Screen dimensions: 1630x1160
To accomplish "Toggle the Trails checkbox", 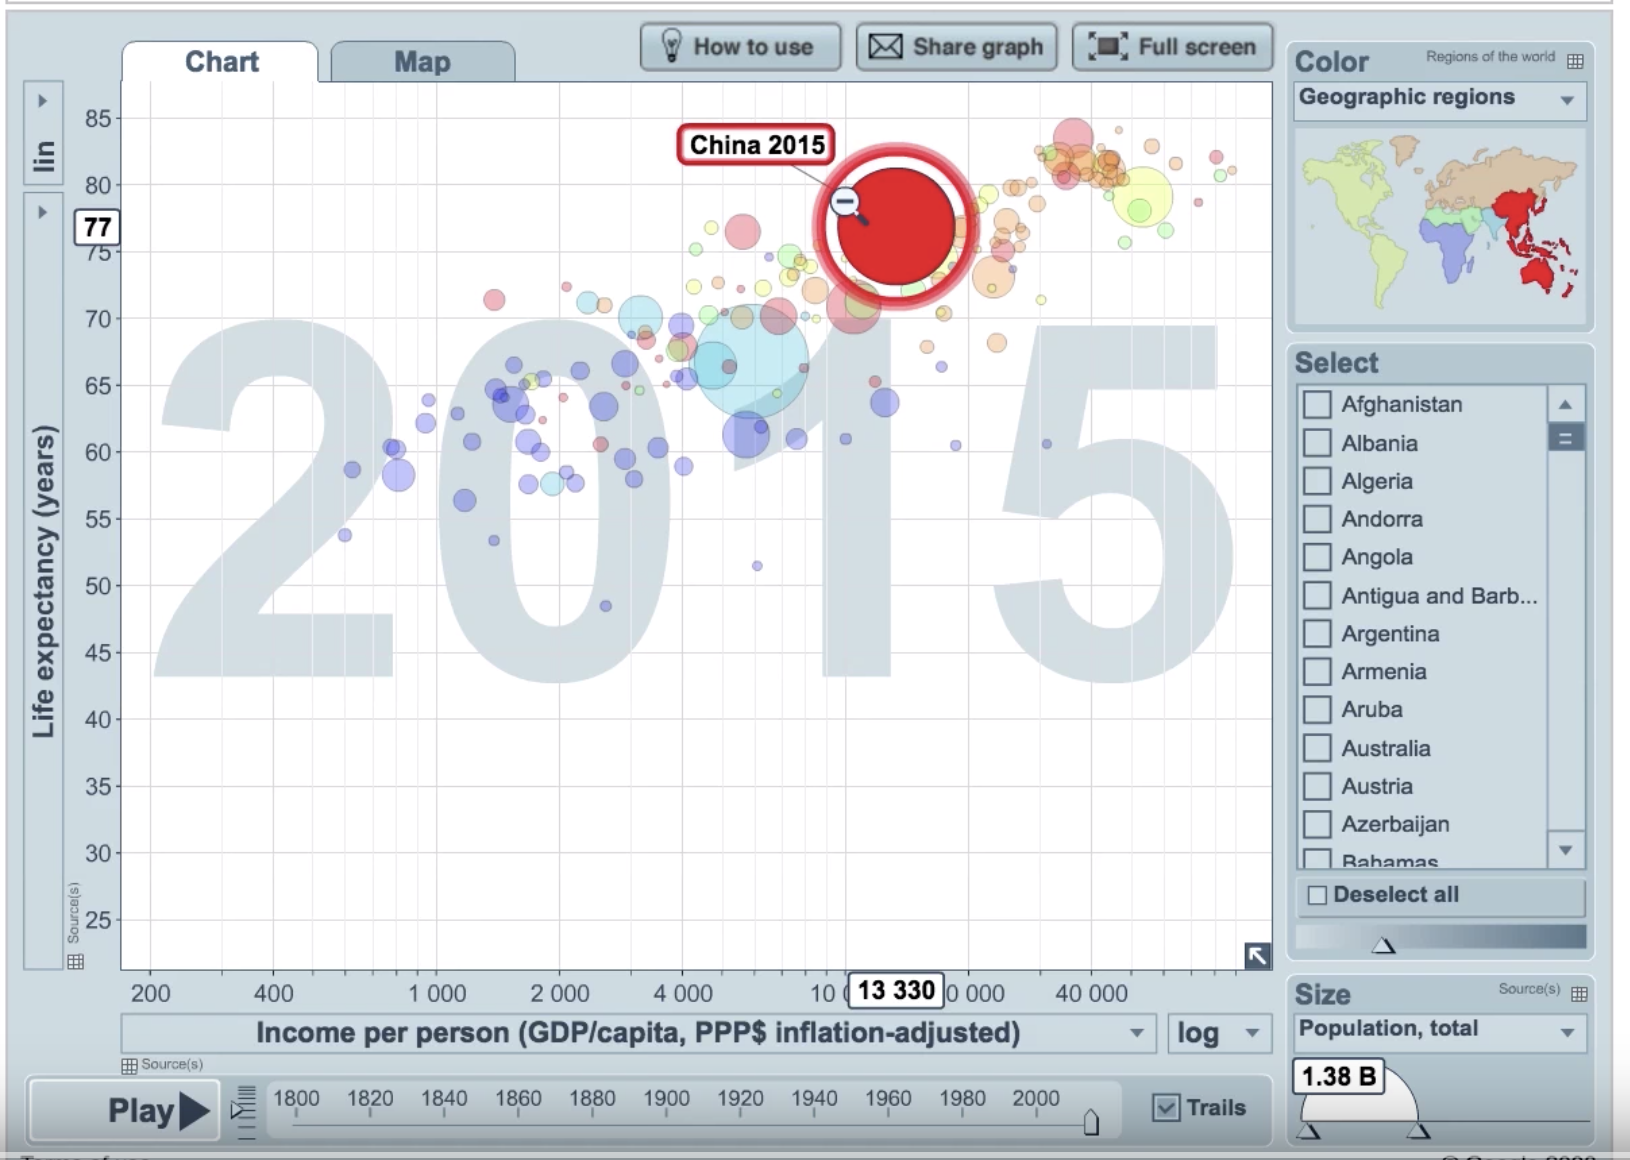I will point(1166,1108).
